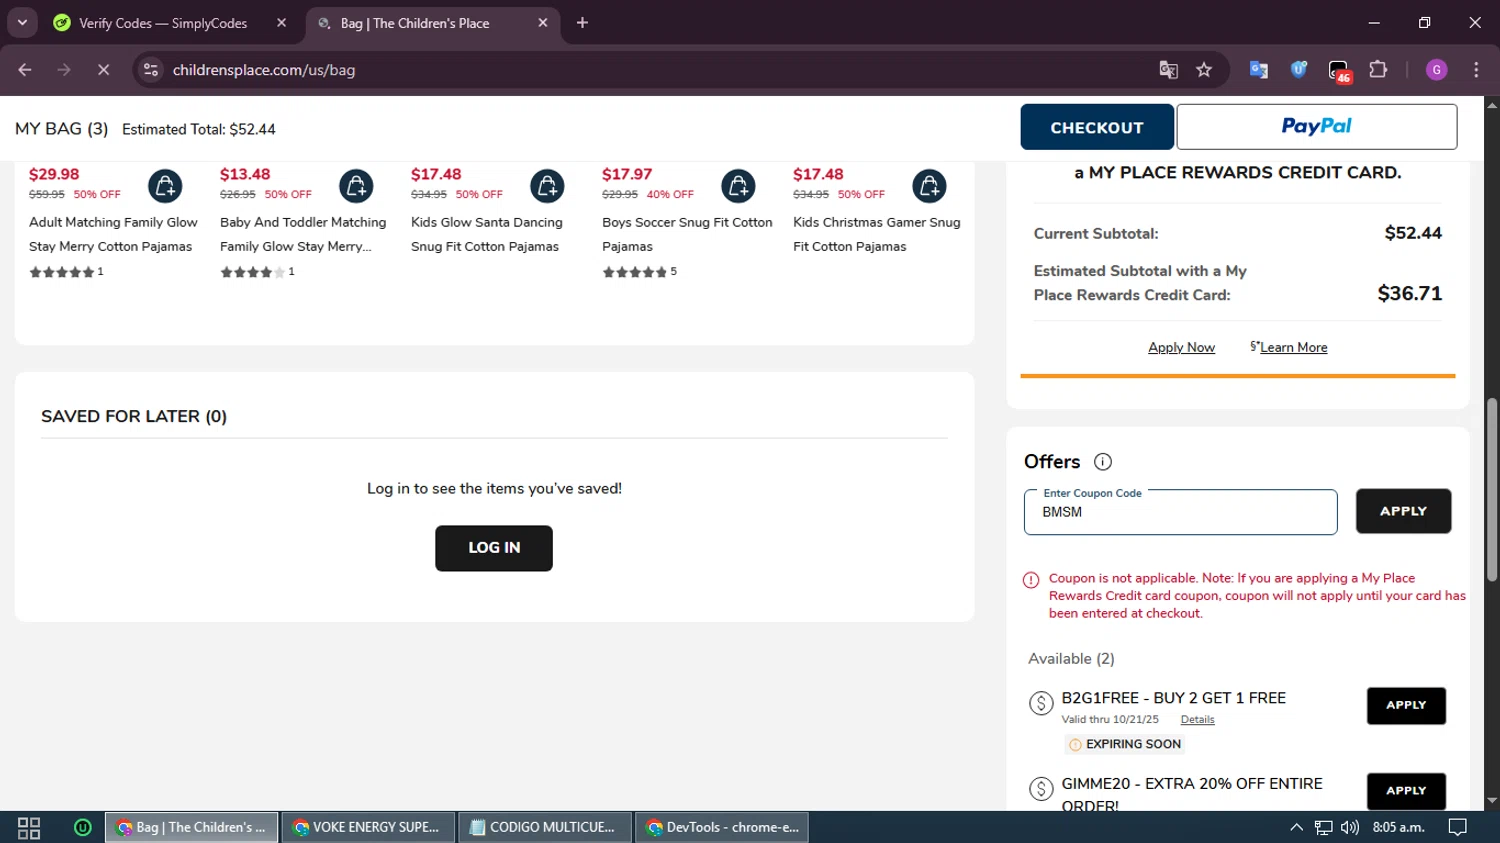
Task: Log in to see saved items
Action: pyautogui.click(x=494, y=548)
